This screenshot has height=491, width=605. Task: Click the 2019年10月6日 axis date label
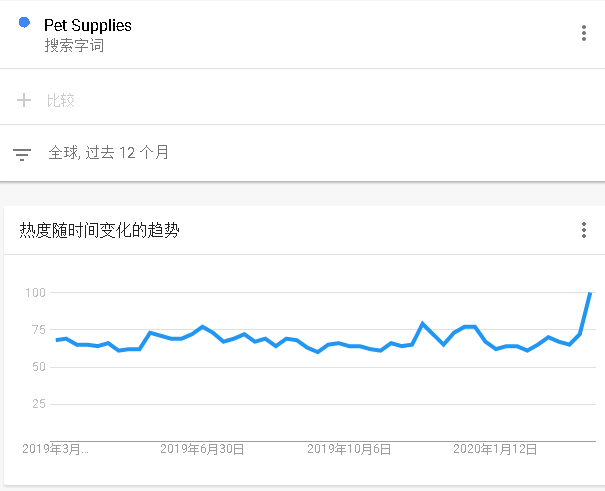point(349,449)
